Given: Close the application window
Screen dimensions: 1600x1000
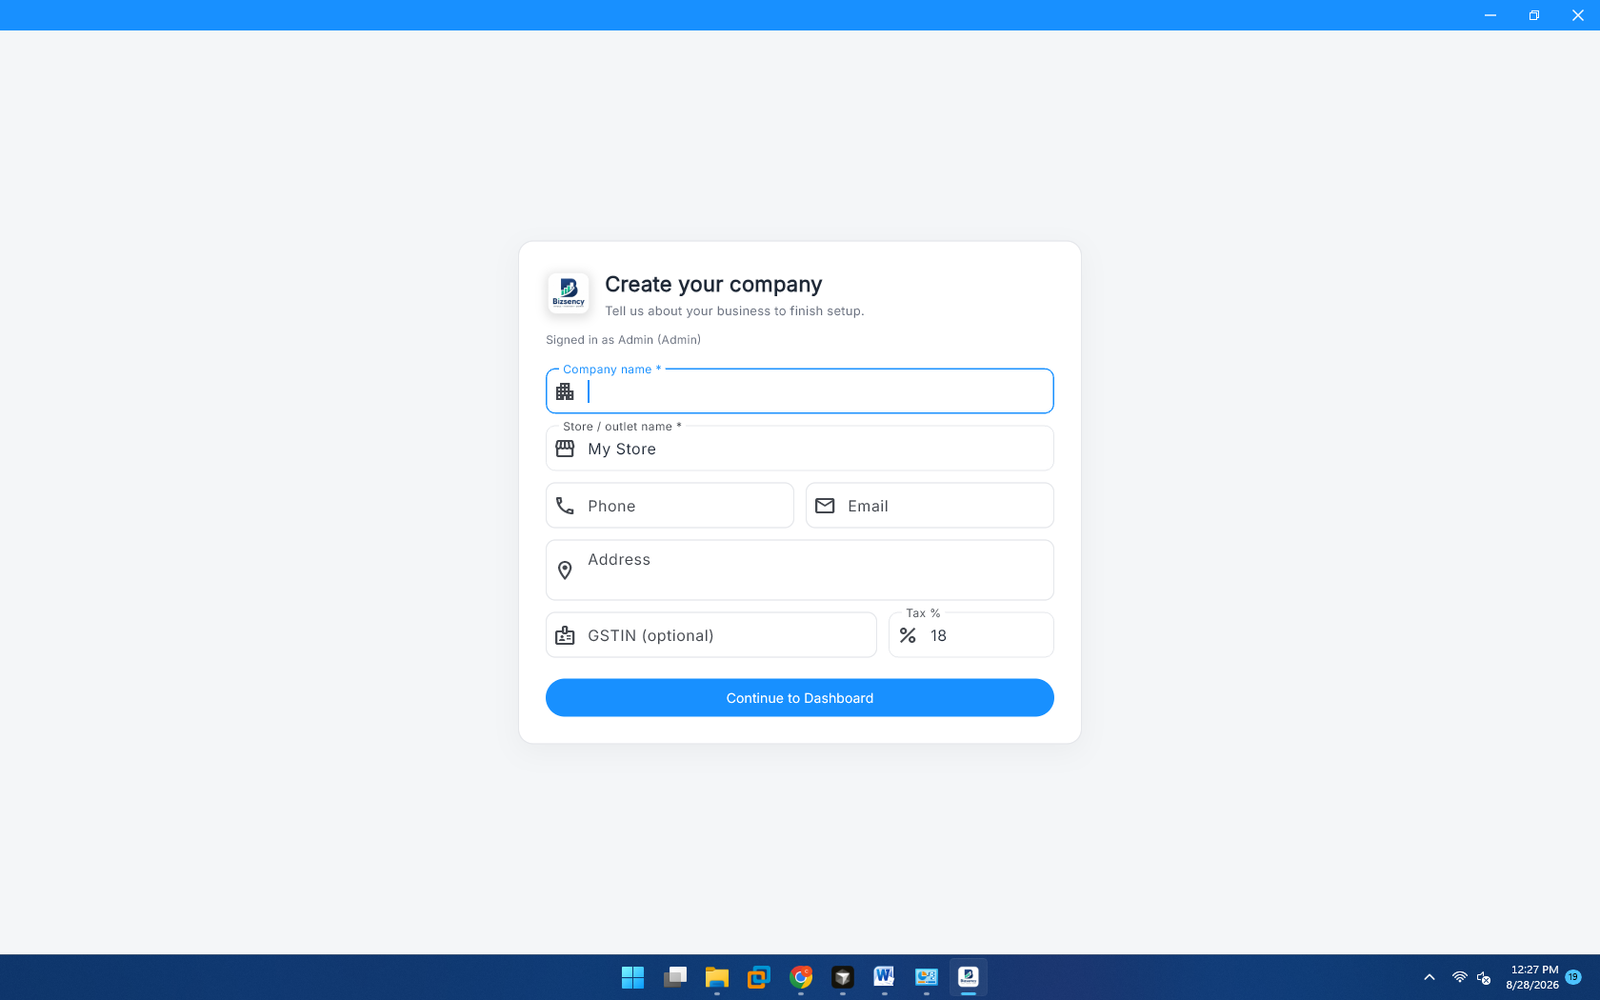Looking at the screenshot, I should click(x=1578, y=15).
